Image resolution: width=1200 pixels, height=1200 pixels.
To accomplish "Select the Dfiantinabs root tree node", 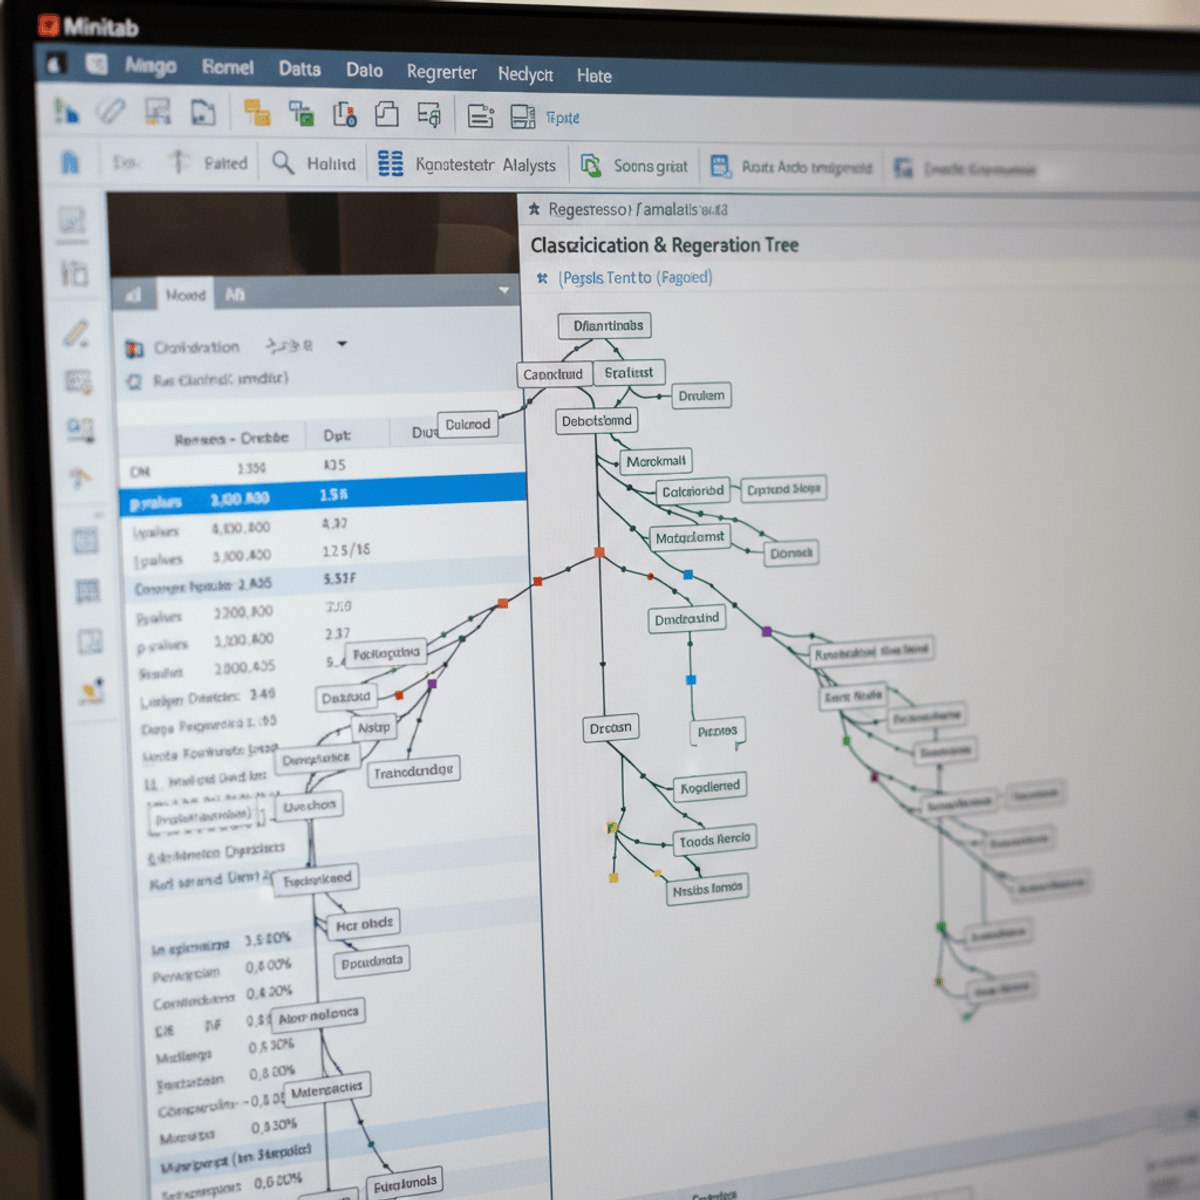I will 605,325.
